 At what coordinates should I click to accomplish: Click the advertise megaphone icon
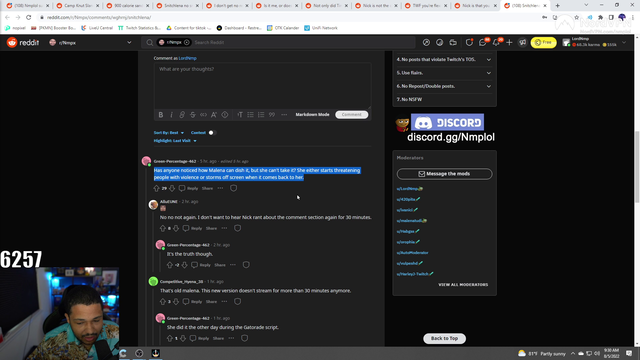(522, 42)
